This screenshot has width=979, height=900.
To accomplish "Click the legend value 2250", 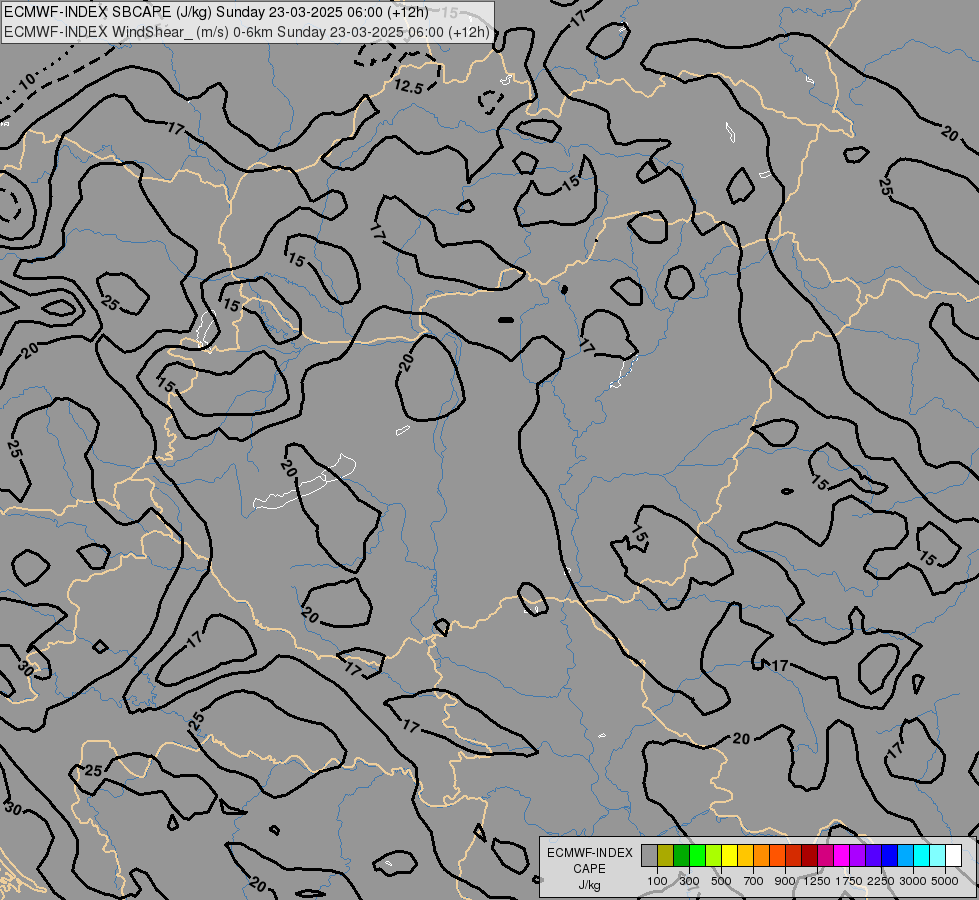I will pos(881,881).
